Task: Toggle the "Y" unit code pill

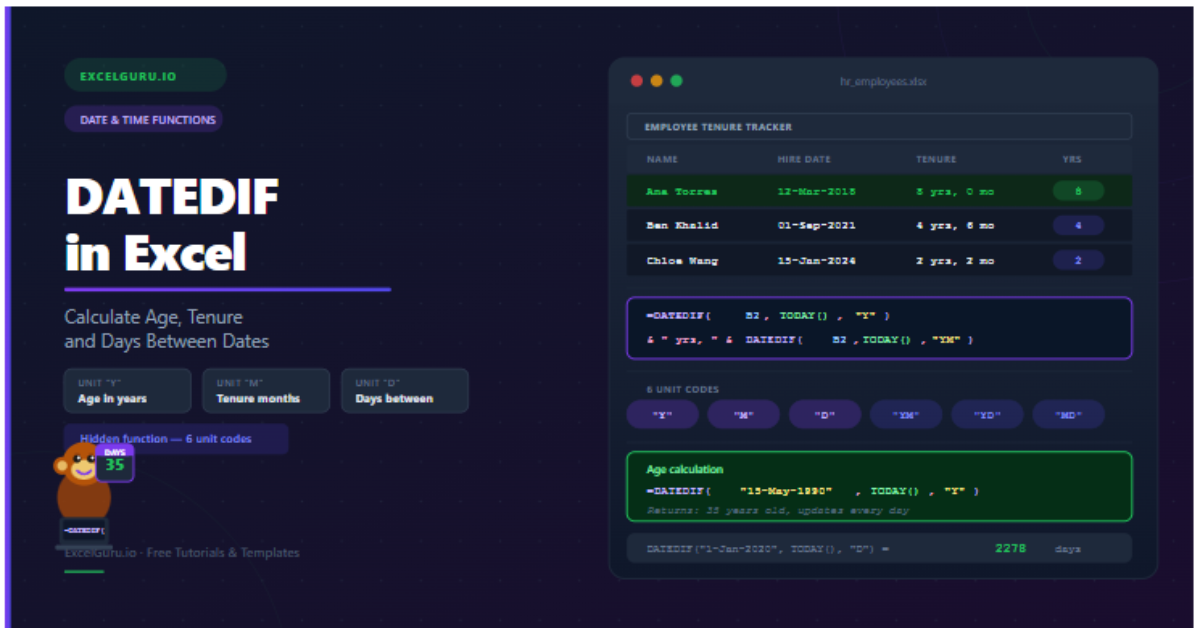Action: pos(662,415)
